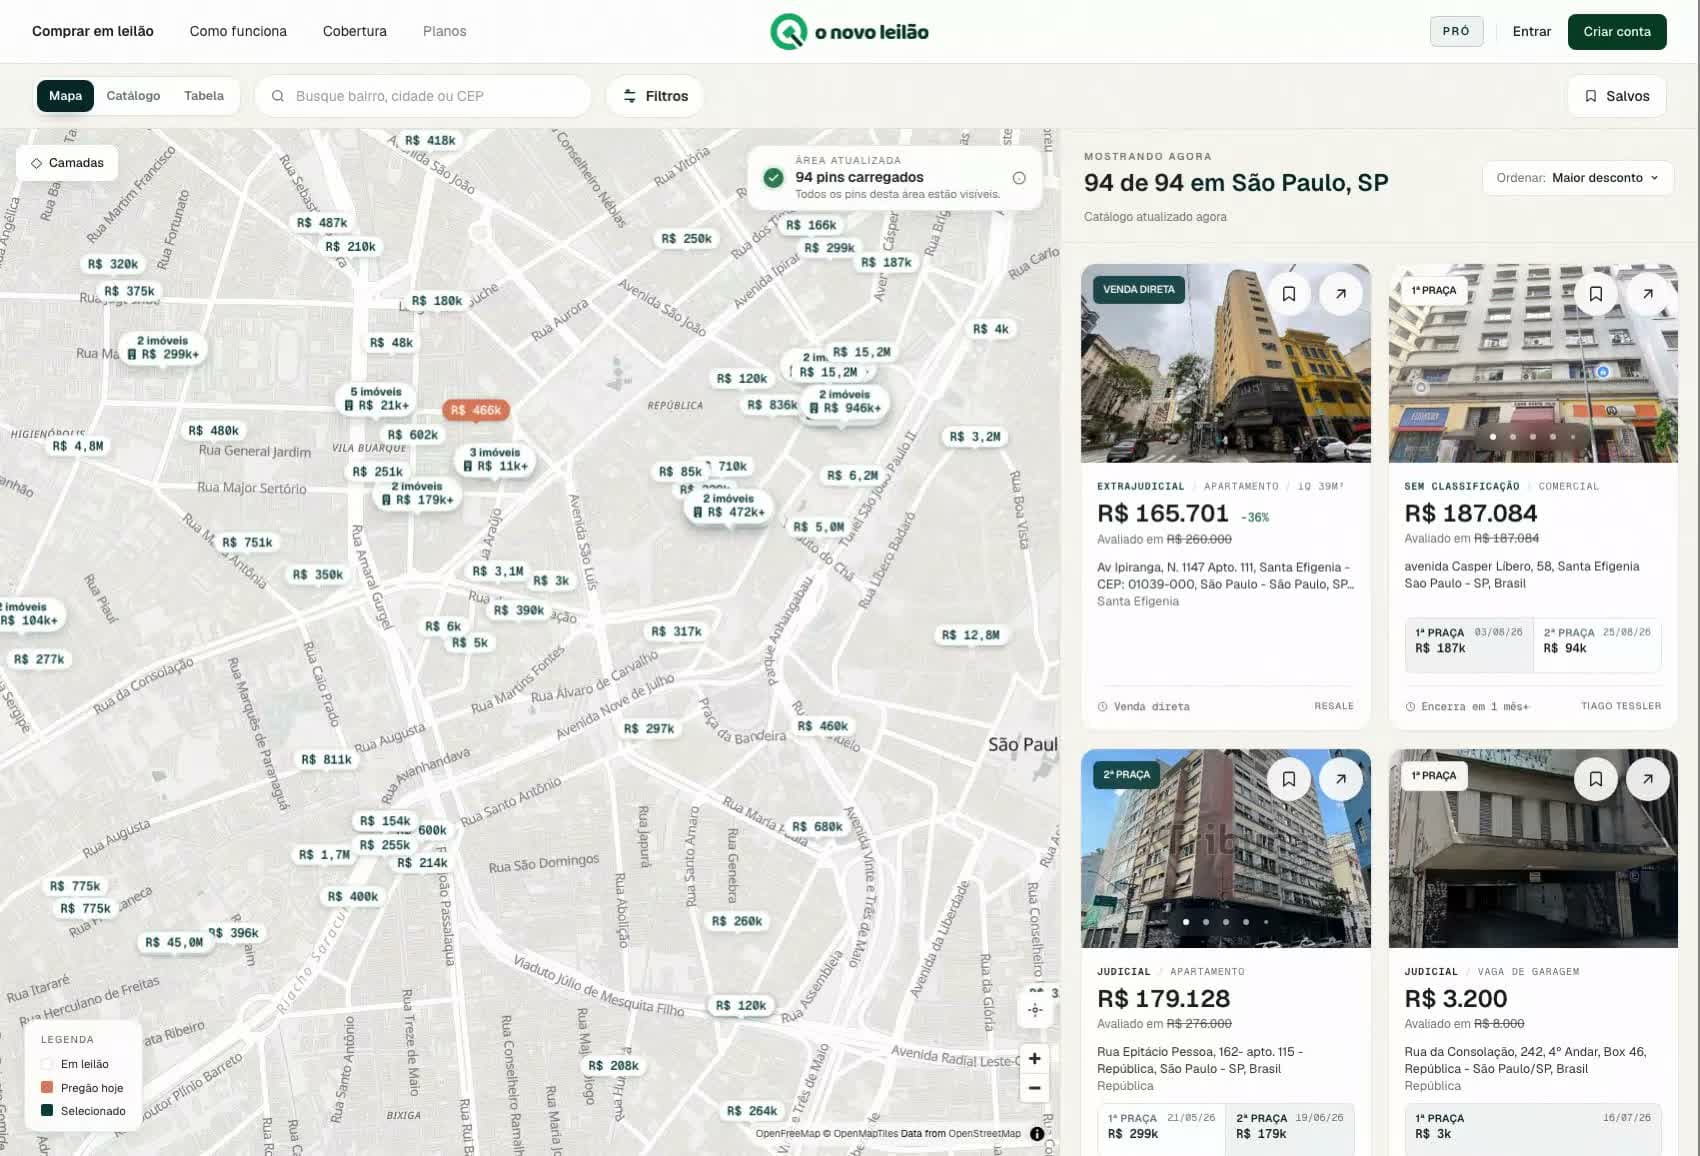This screenshot has width=1700, height=1156.
Task: Open Comprar em leilão menu
Action: (x=93, y=31)
